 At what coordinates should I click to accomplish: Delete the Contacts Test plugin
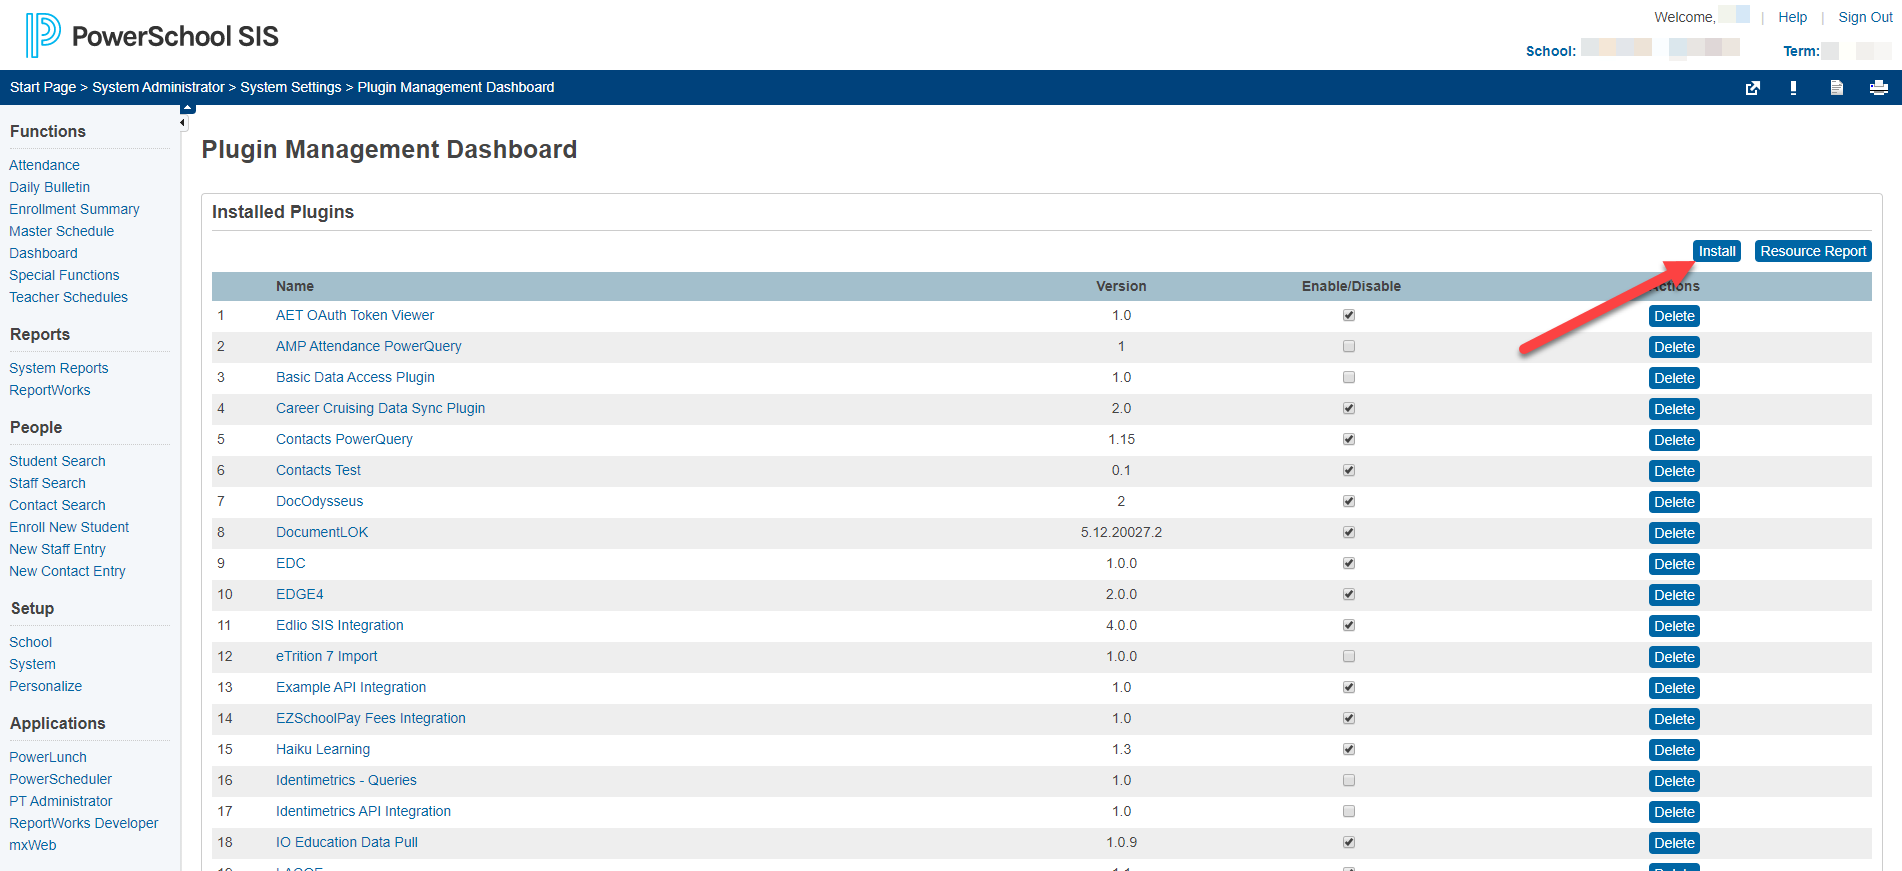pos(1674,471)
